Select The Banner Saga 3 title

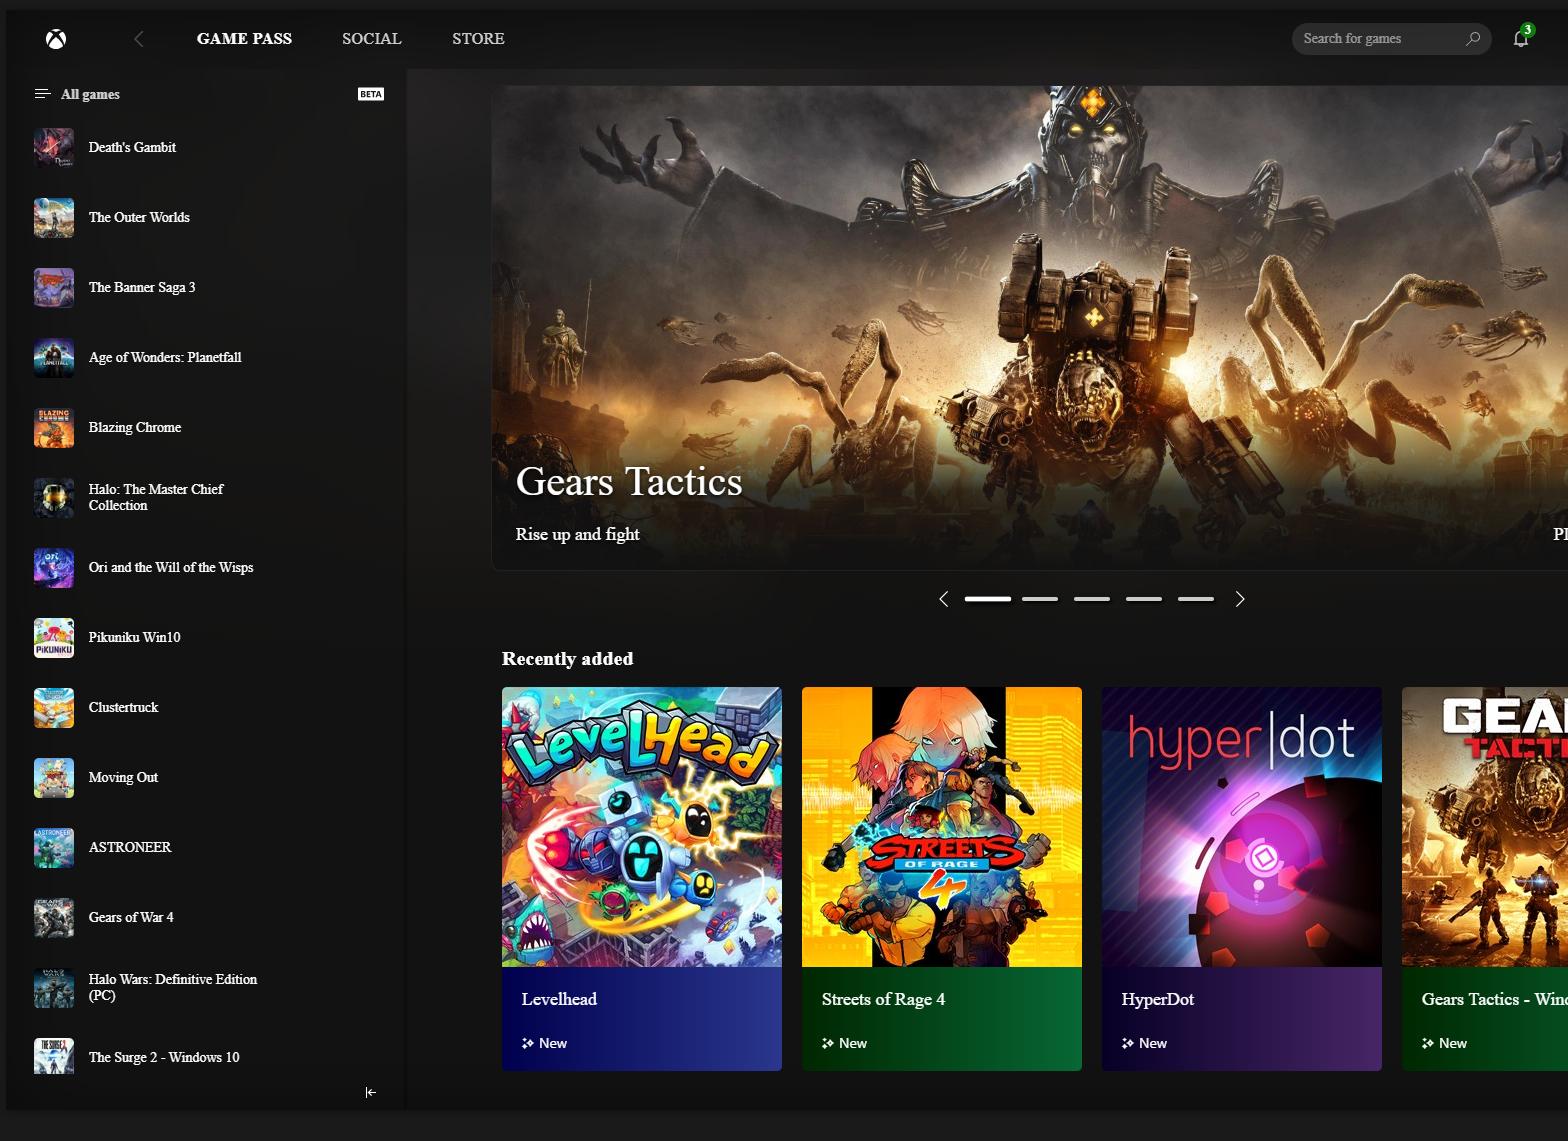tap(142, 287)
